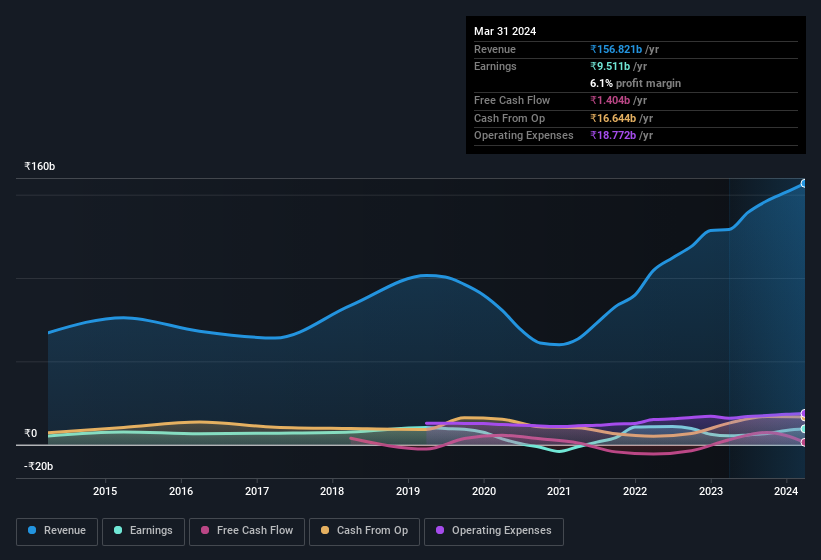821x560 pixels.
Task: Click the ₹18.772b operating expenses value
Action: [613, 136]
